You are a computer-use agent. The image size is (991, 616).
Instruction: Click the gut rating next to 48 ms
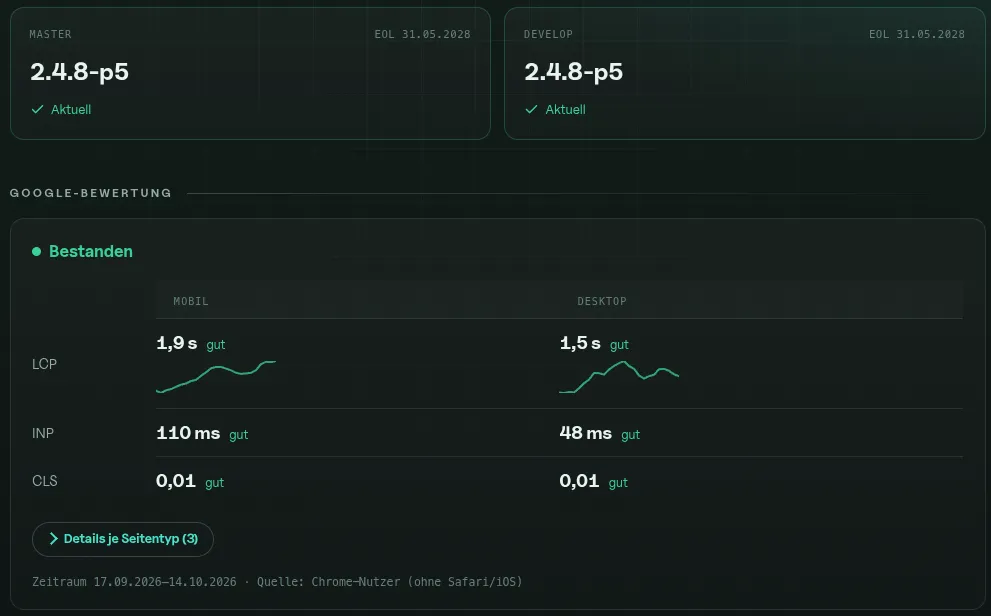coord(631,435)
